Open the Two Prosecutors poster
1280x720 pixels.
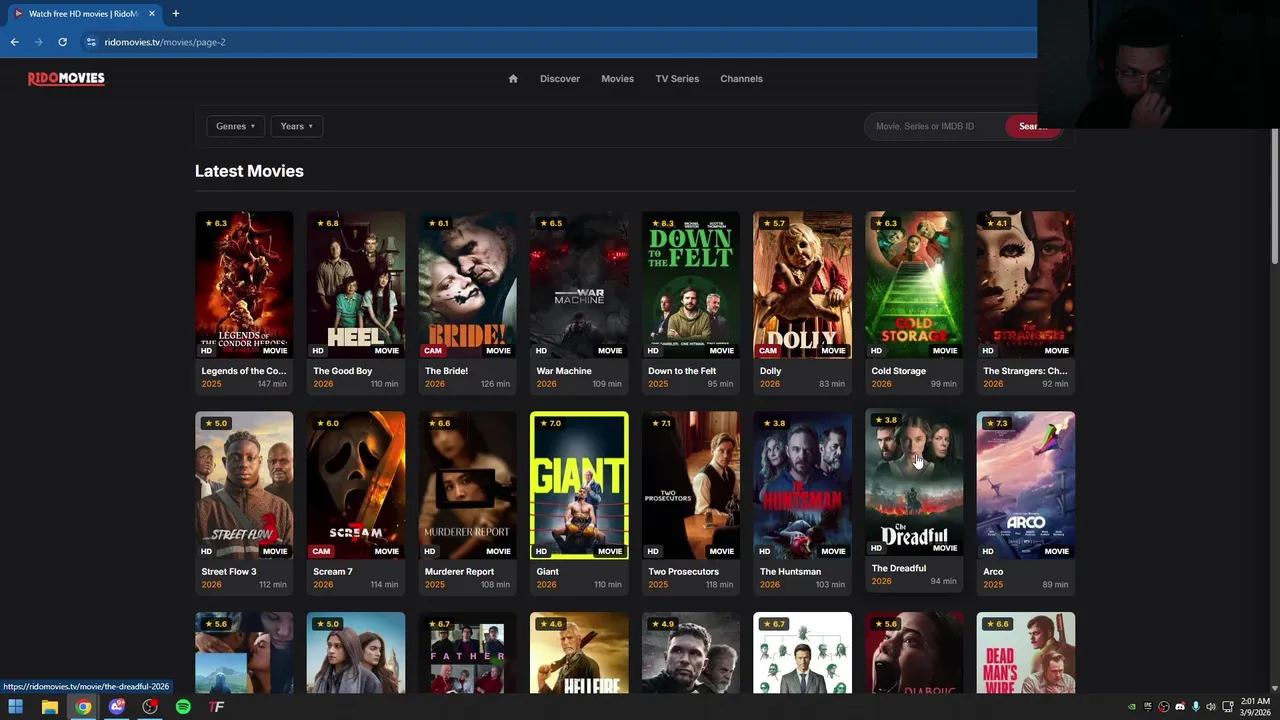691,485
